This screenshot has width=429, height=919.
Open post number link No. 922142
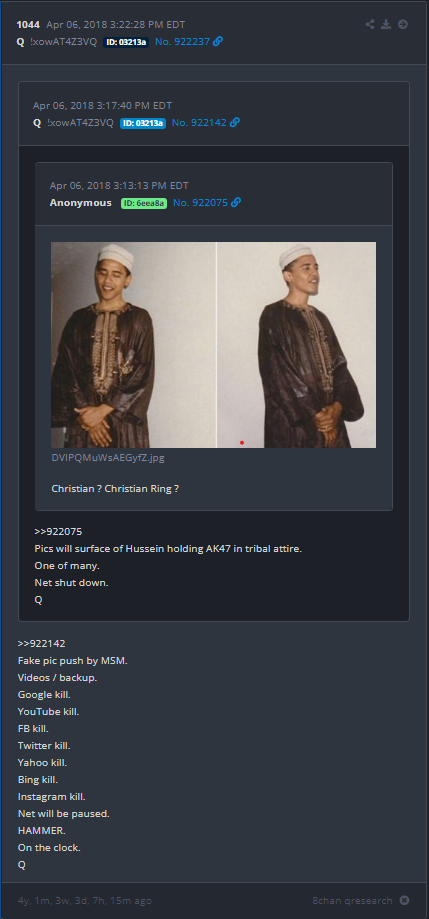199,122
